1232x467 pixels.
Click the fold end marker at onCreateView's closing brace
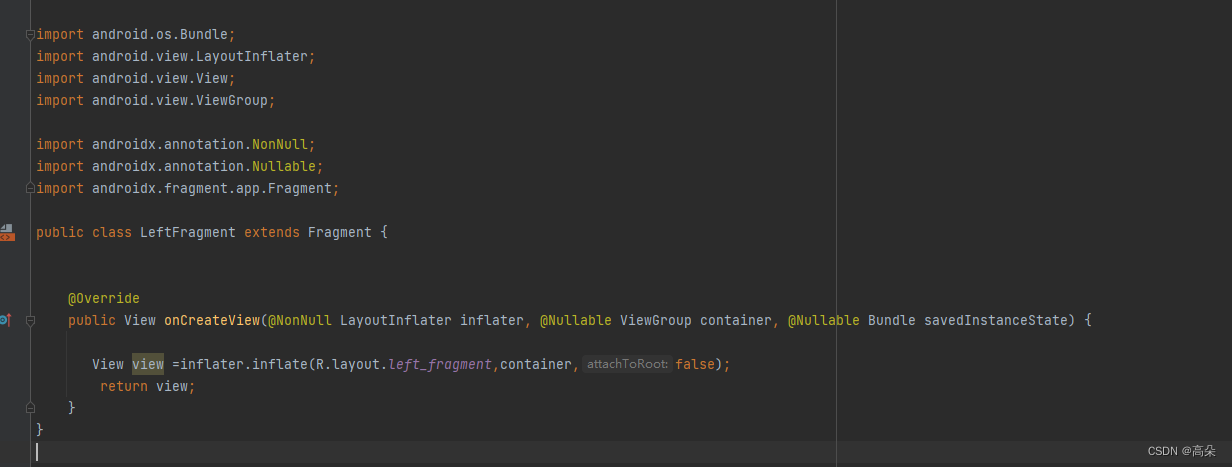30,408
